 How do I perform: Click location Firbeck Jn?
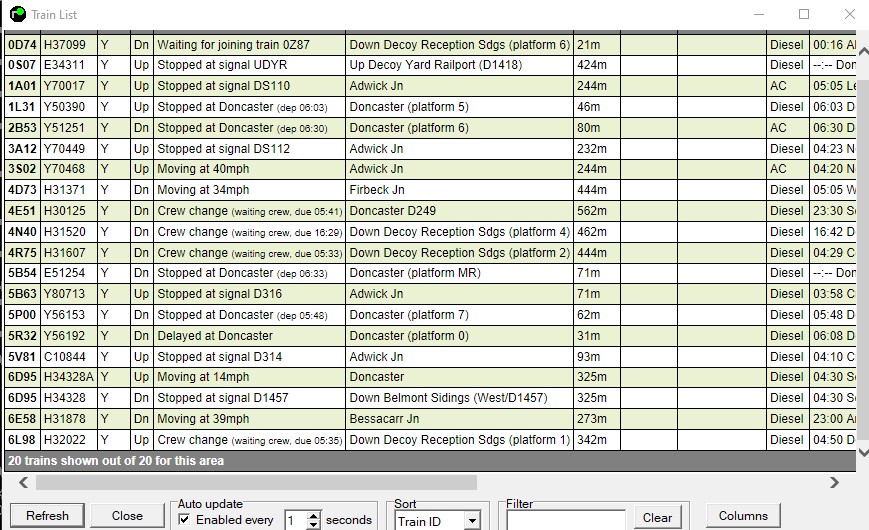(377, 190)
